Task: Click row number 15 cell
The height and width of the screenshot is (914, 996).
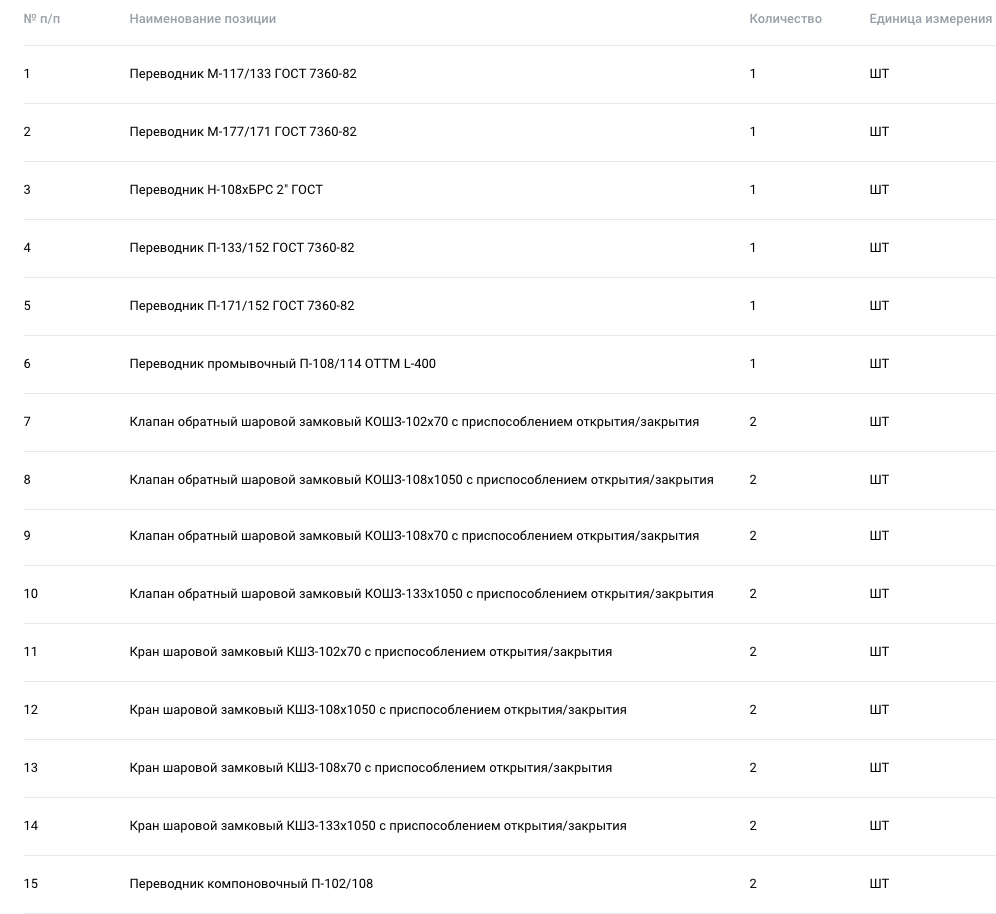Action: coord(30,884)
